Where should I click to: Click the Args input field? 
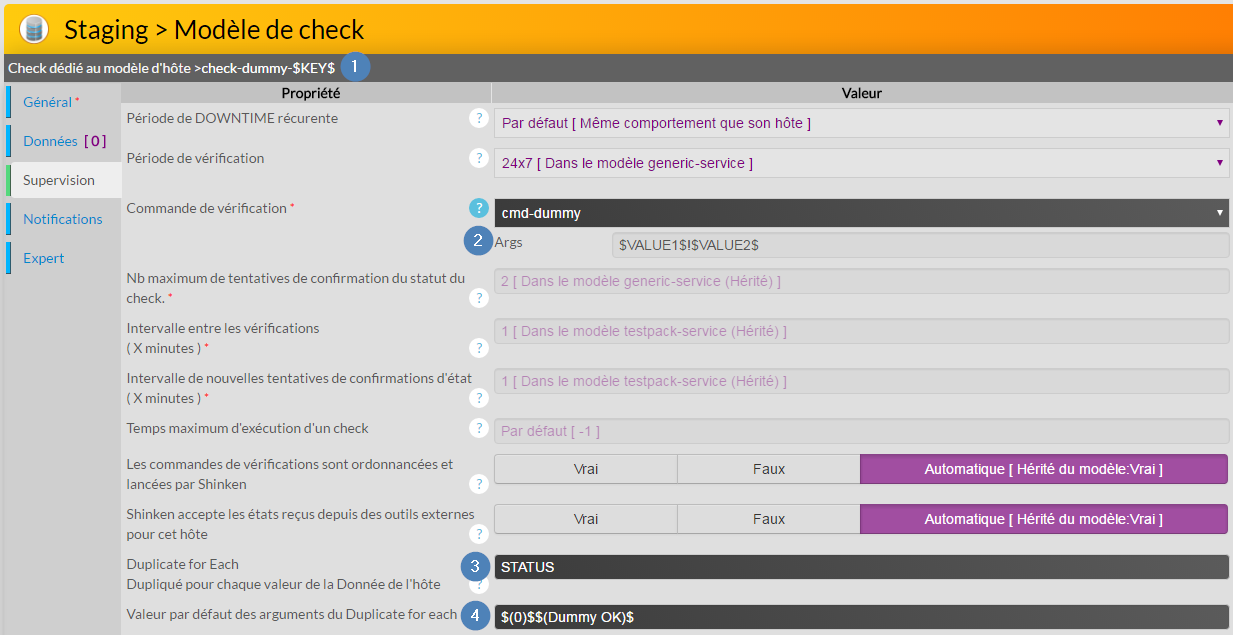[919, 245]
